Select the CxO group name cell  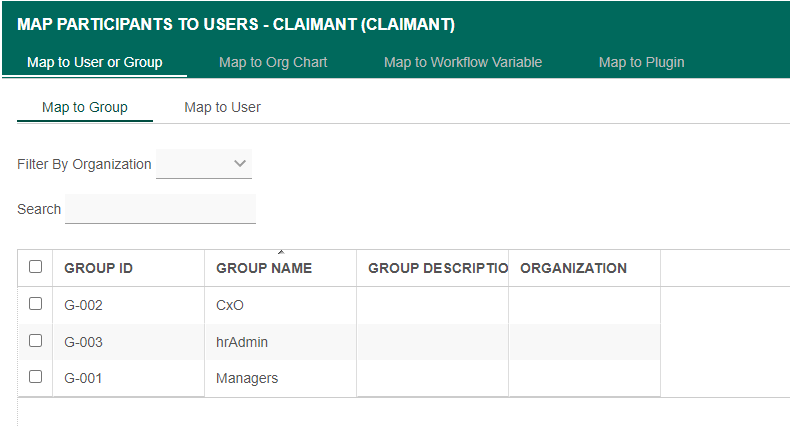230,305
